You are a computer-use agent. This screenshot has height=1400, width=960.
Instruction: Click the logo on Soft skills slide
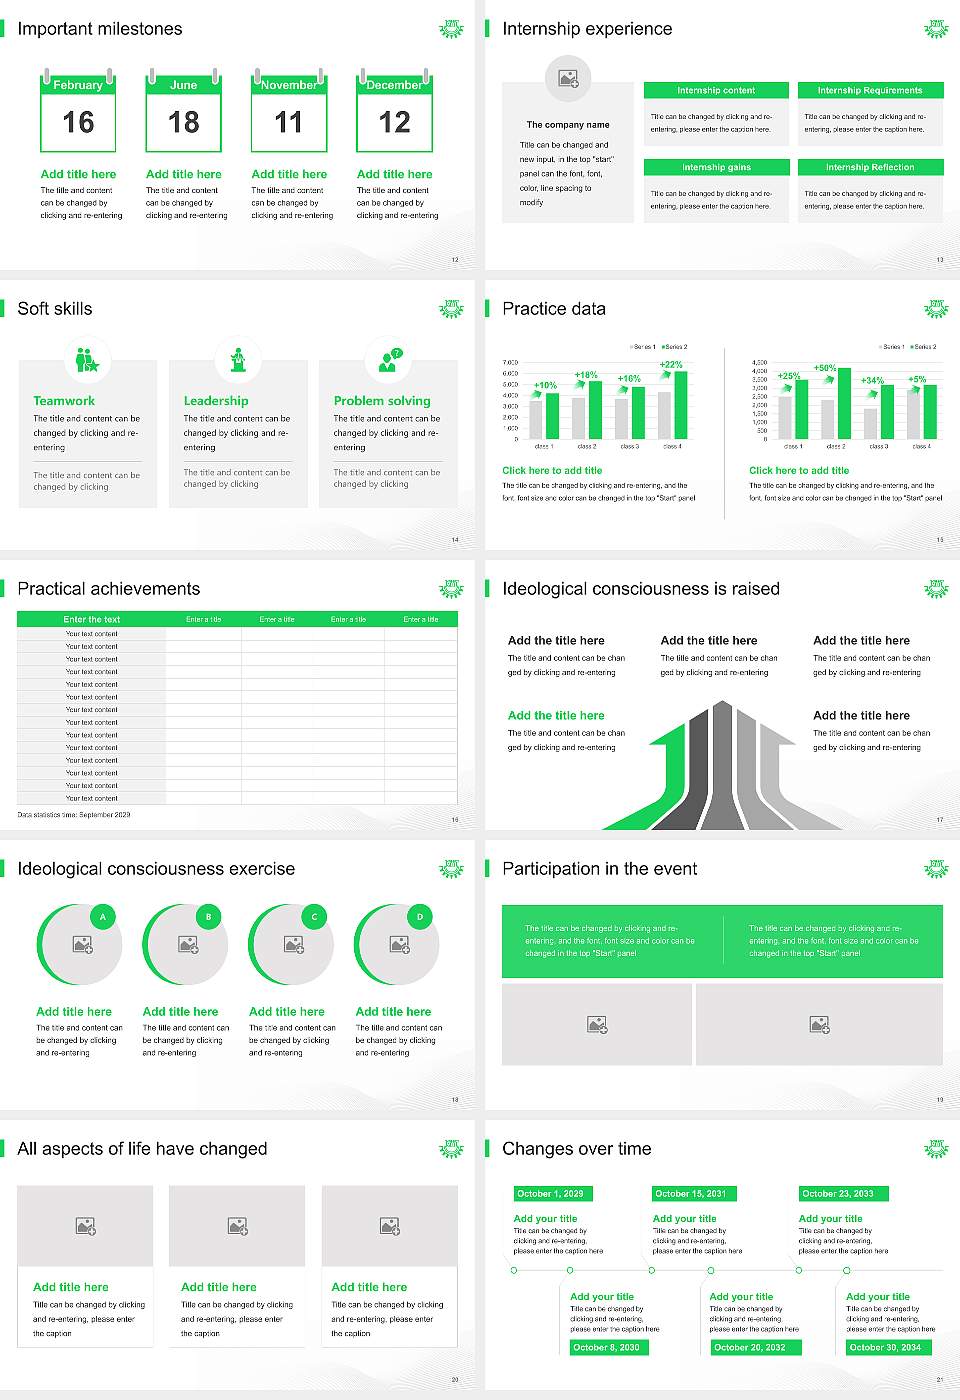pos(452,309)
